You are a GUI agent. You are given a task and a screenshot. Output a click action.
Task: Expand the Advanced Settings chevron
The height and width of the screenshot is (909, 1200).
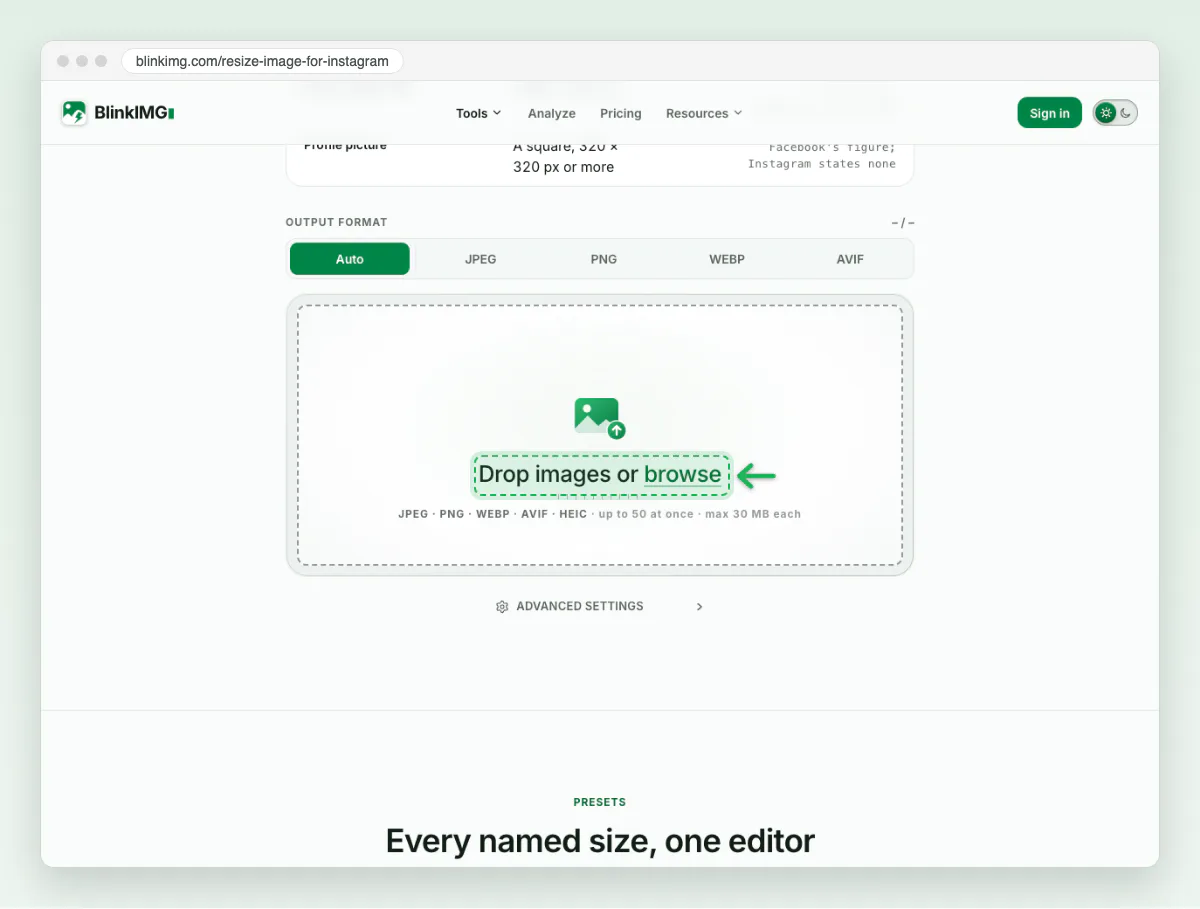[x=699, y=606]
